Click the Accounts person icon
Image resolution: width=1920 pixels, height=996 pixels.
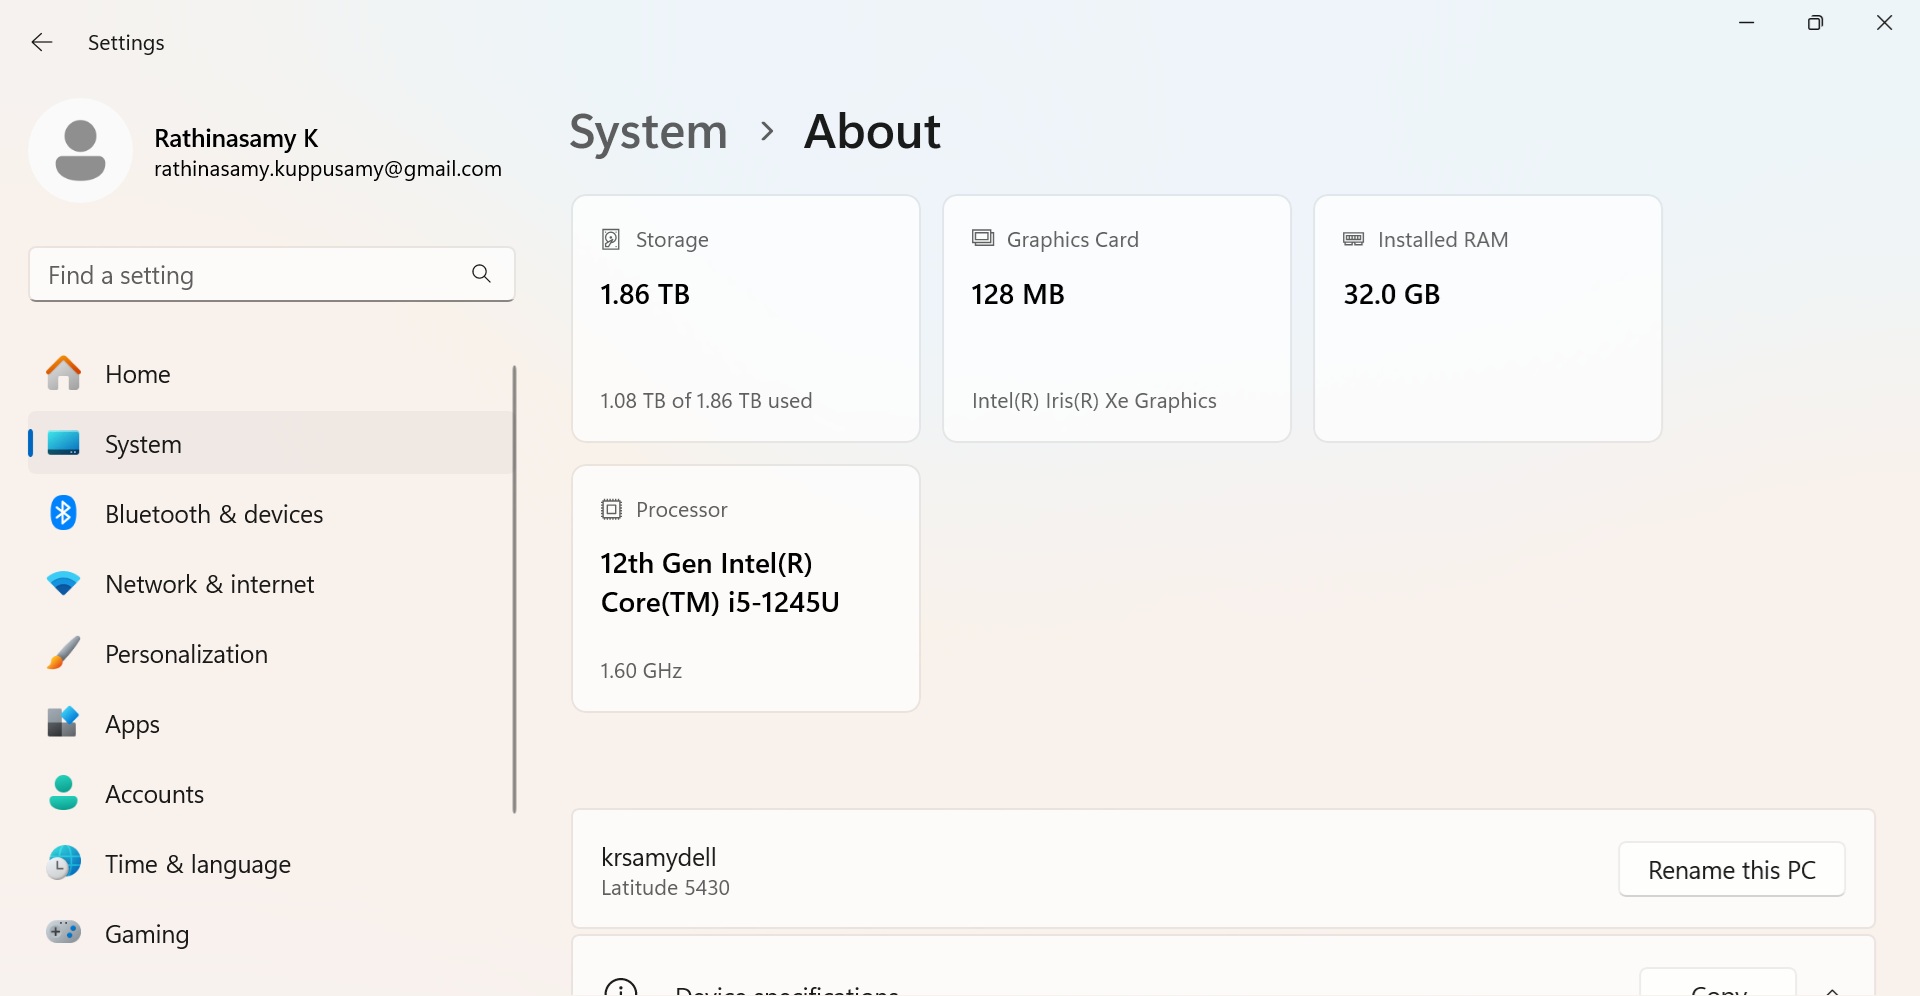[64, 793]
